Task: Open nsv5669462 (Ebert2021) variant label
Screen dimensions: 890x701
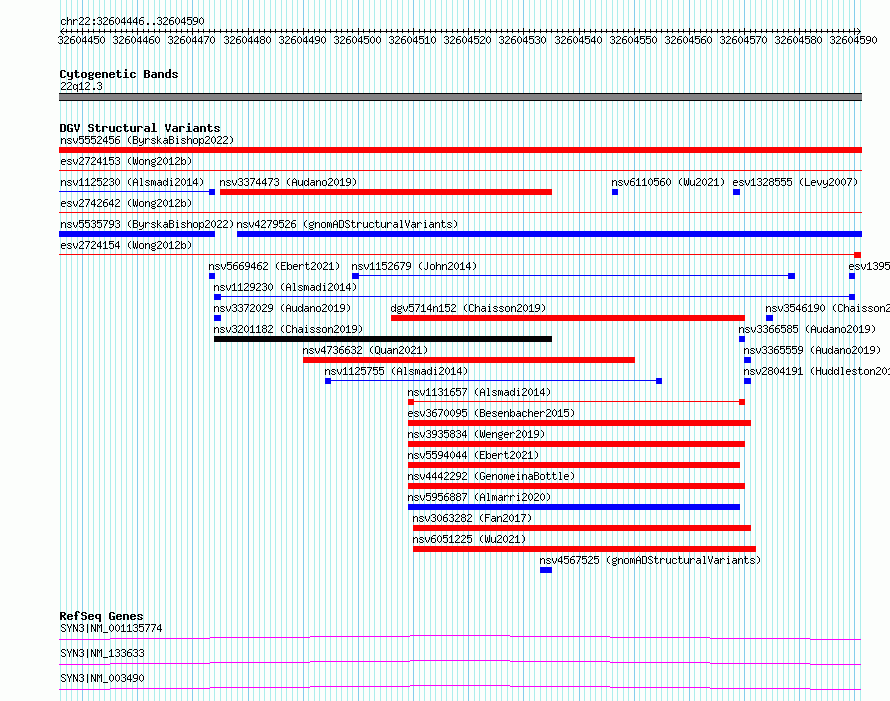Action: point(274,266)
